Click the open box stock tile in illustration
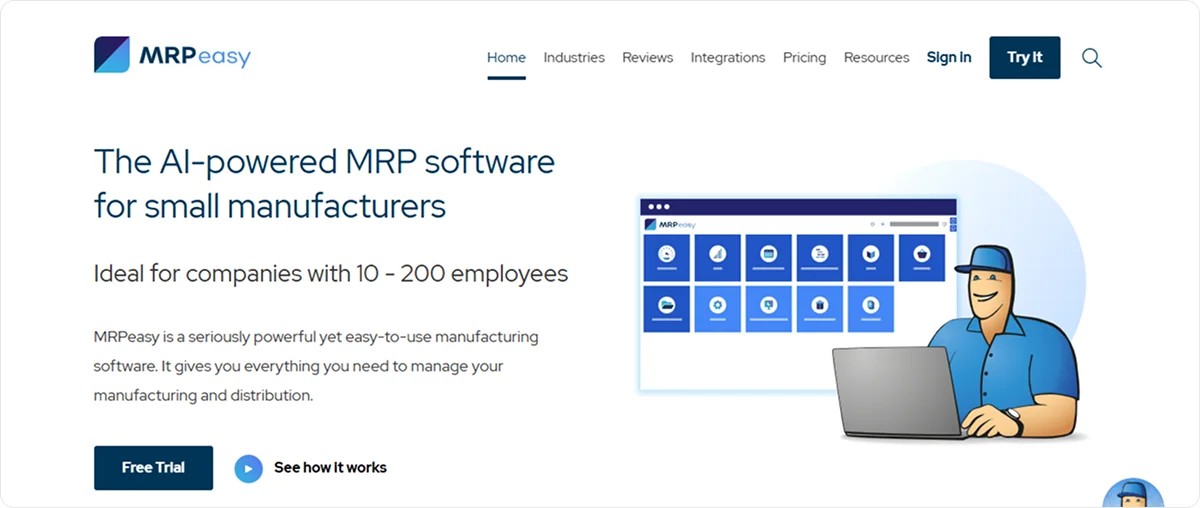Image resolution: width=1200 pixels, height=508 pixels. [x=870, y=258]
